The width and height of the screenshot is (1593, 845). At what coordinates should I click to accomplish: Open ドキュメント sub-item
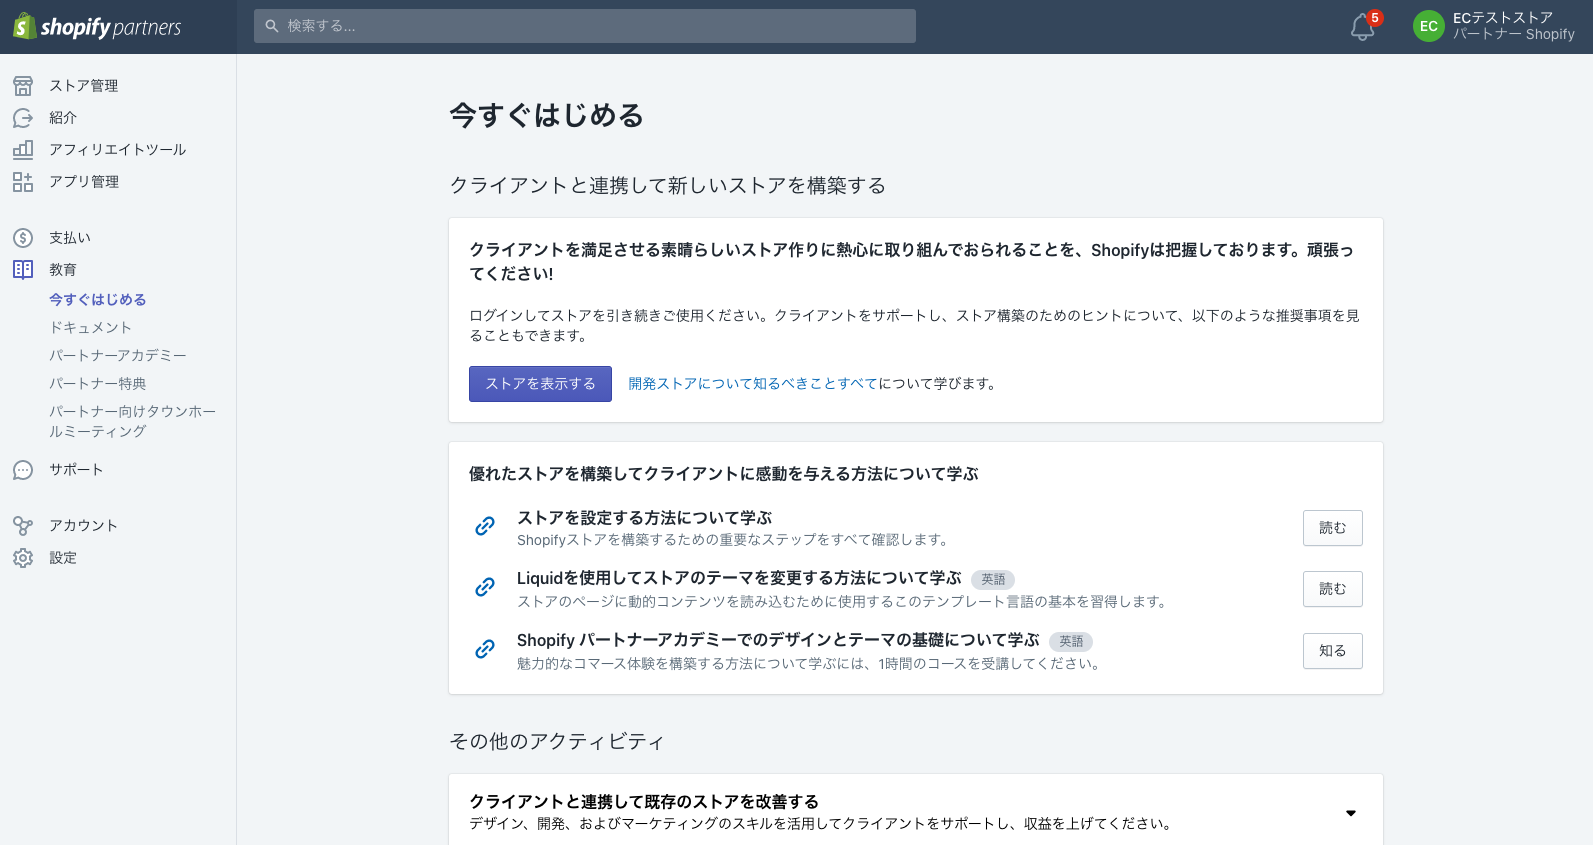click(x=91, y=328)
